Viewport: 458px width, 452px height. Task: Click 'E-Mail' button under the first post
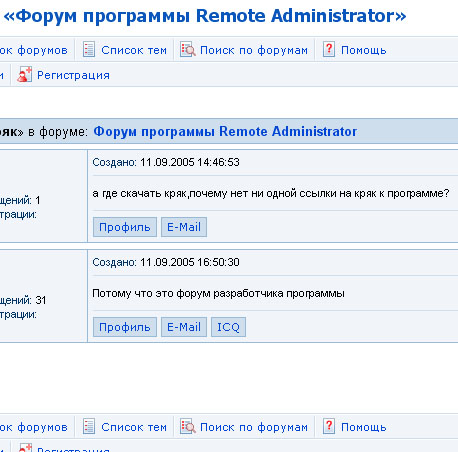tap(184, 227)
